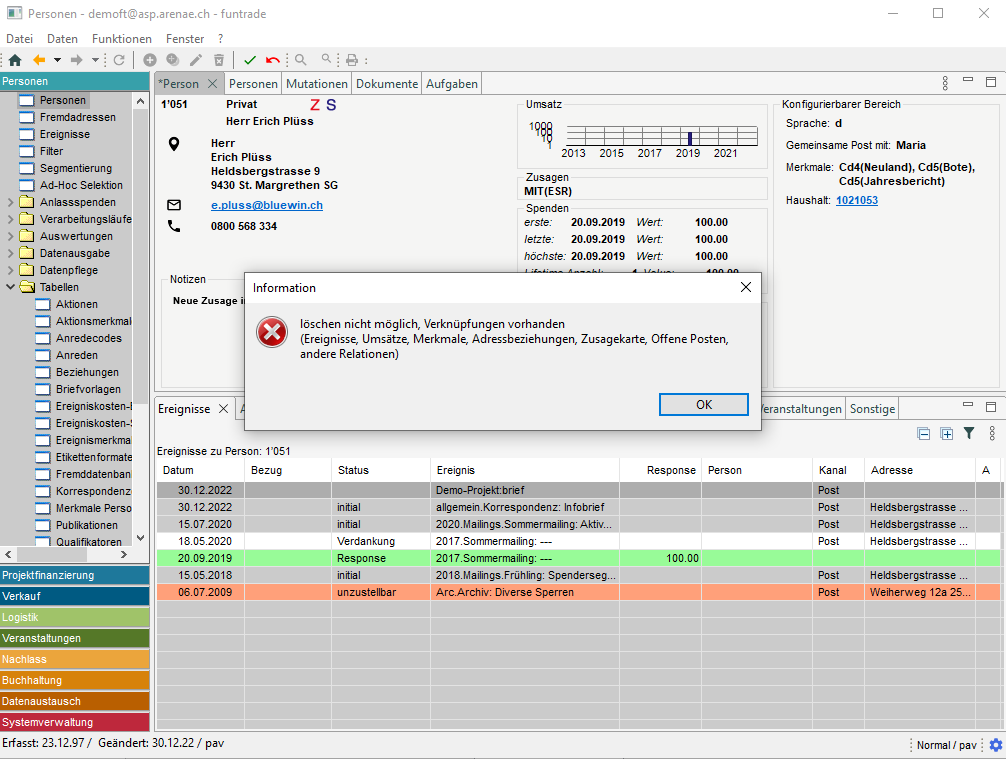Open the Funktionen menu

coord(121,39)
